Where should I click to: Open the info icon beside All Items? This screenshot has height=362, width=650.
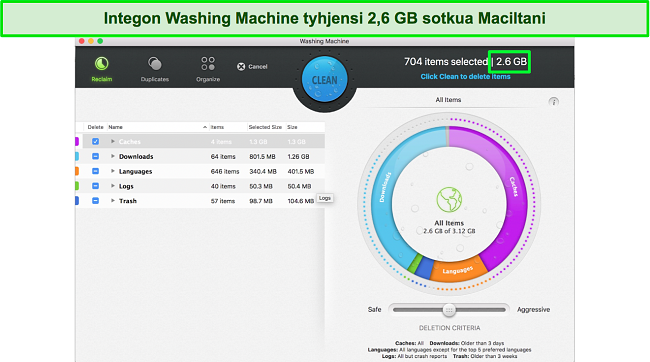[553, 102]
